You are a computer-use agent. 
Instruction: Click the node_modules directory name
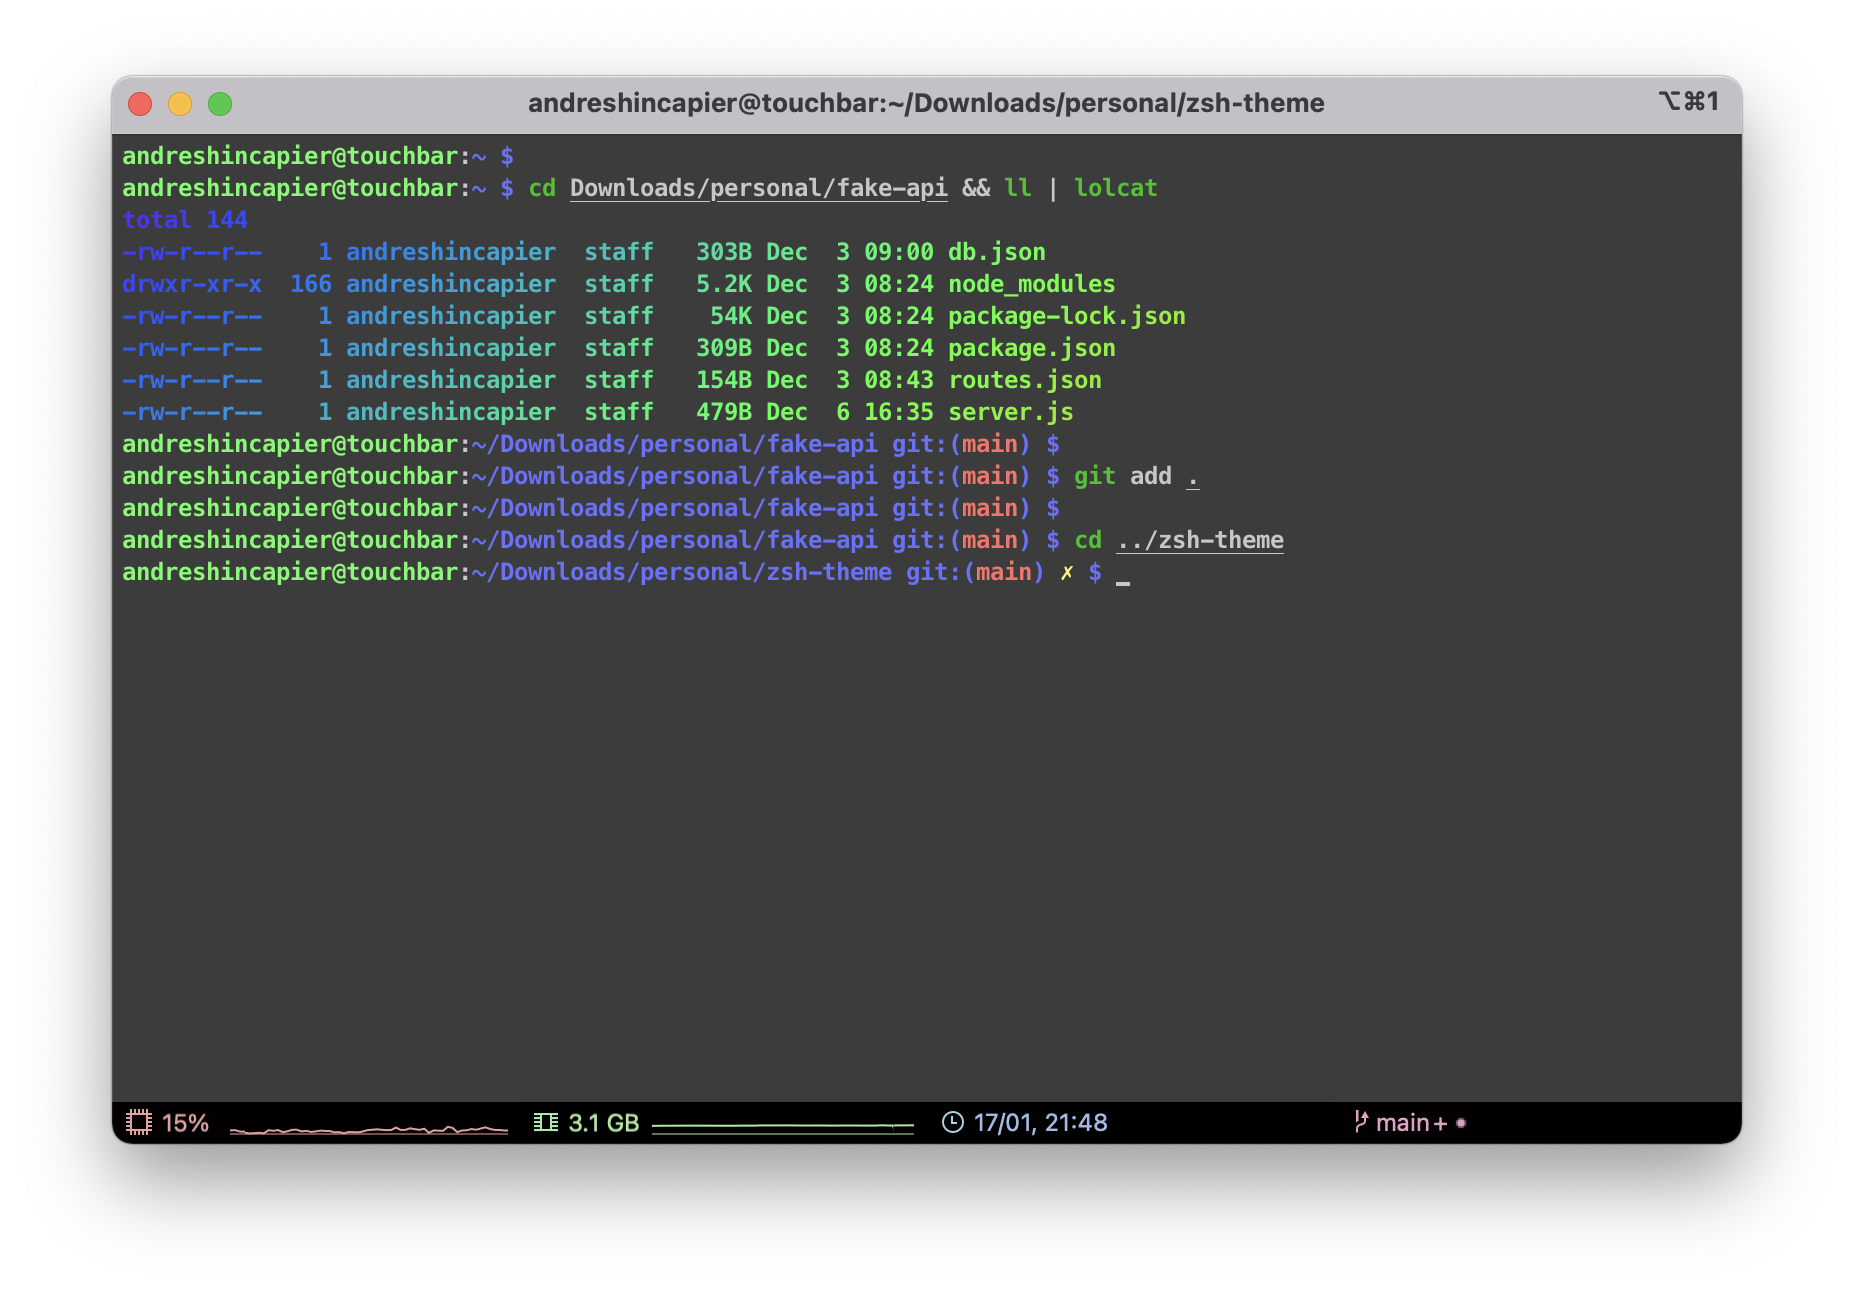1032,284
